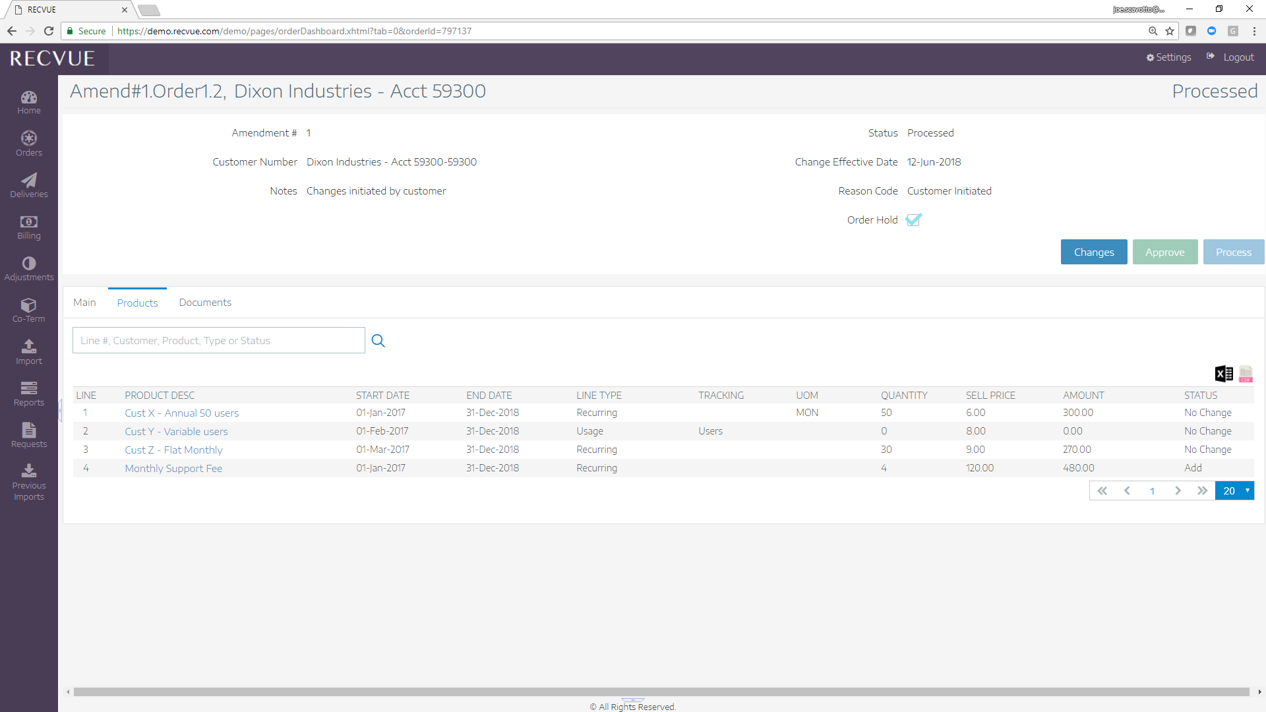This screenshot has height=712, width=1266.
Task: Go to the first page of results
Action: tap(1102, 491)
